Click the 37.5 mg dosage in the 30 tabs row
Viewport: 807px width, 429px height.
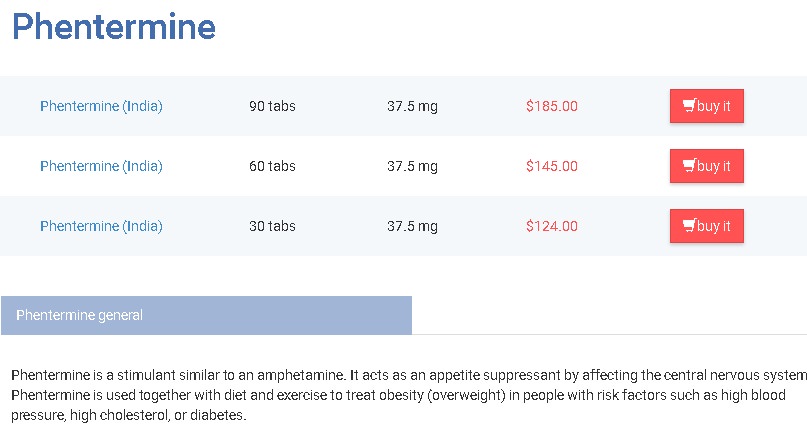coord(412,226)
